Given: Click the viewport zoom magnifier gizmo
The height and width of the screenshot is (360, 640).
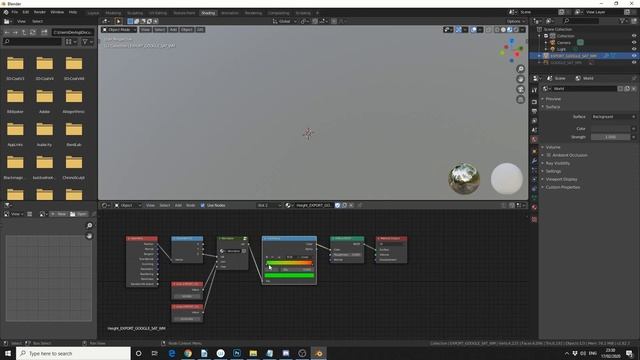Looking at the screenshot, I should click(520, 69).
